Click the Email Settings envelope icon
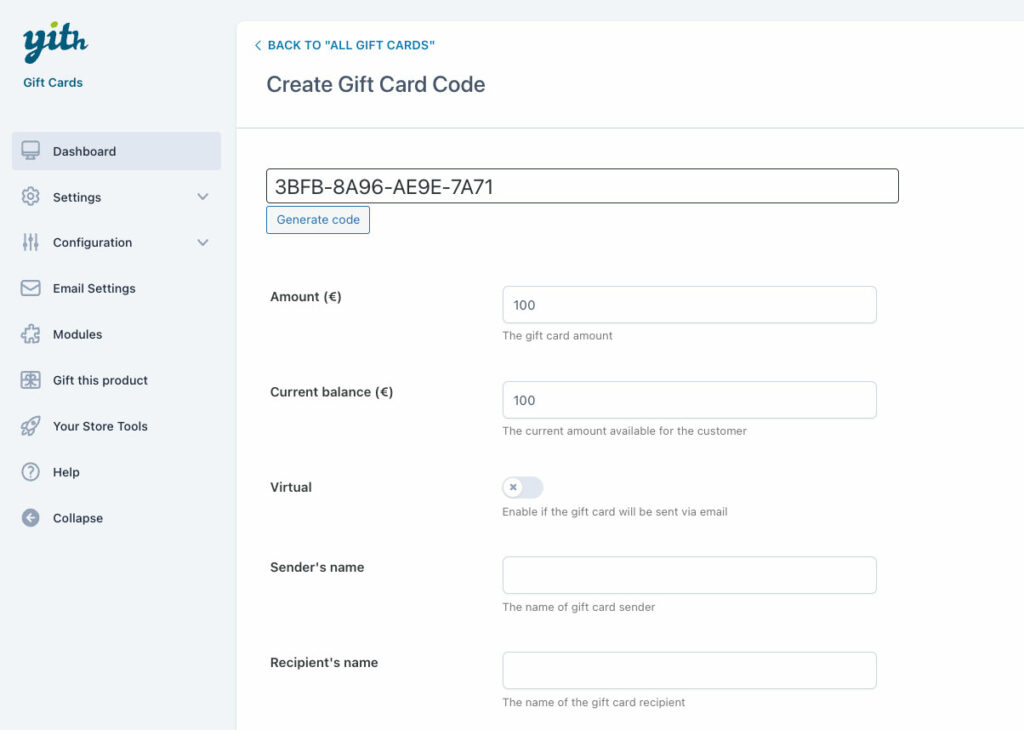Image resolution: width=1024 pixels, height=730 pixels. click(x=30, y=288)
